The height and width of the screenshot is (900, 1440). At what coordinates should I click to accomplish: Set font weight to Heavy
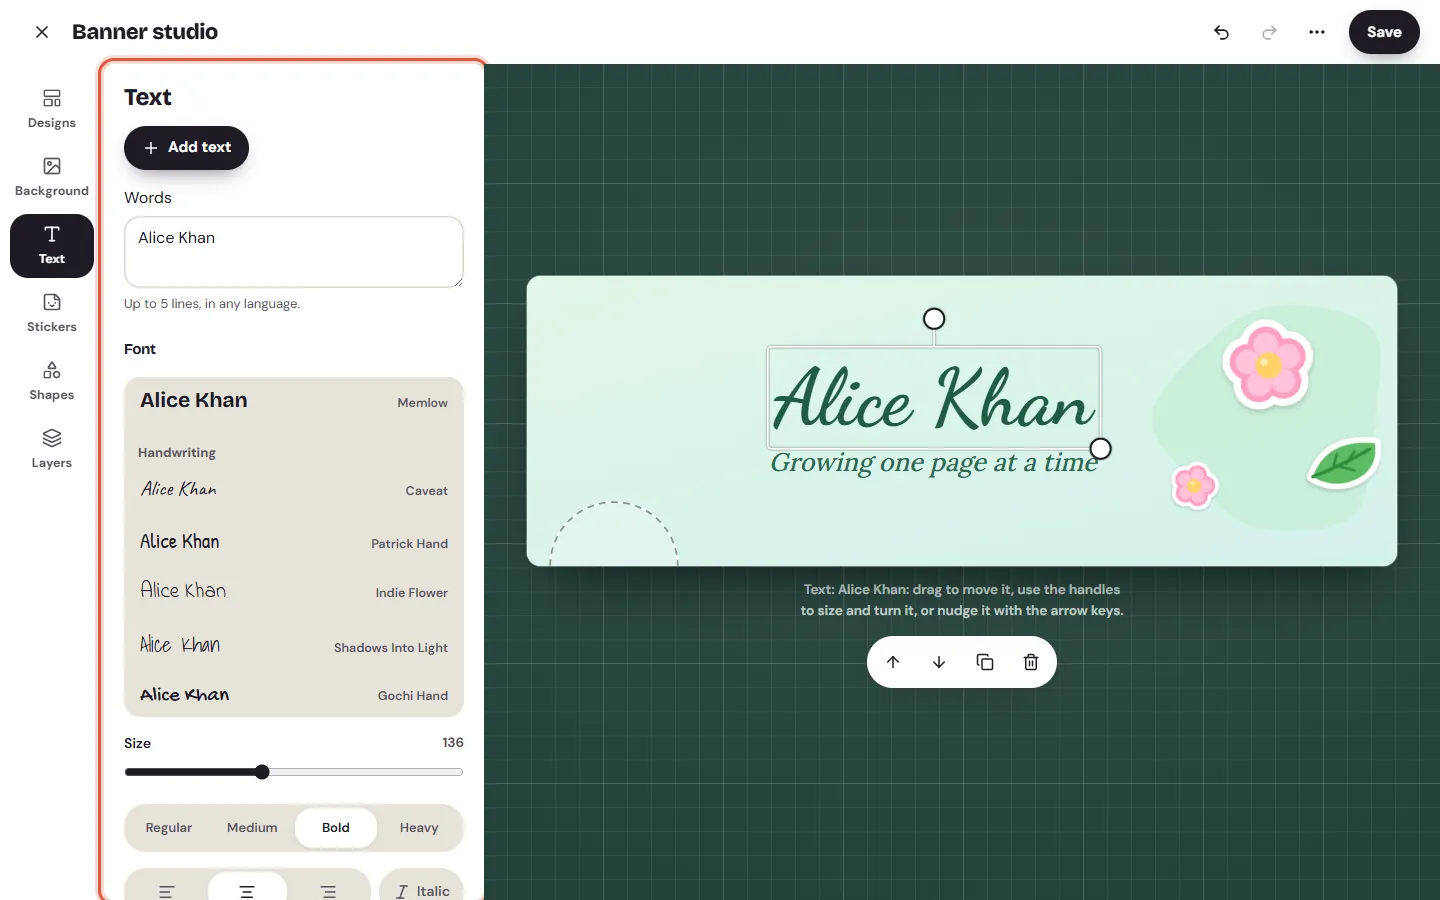pos(419,828)
